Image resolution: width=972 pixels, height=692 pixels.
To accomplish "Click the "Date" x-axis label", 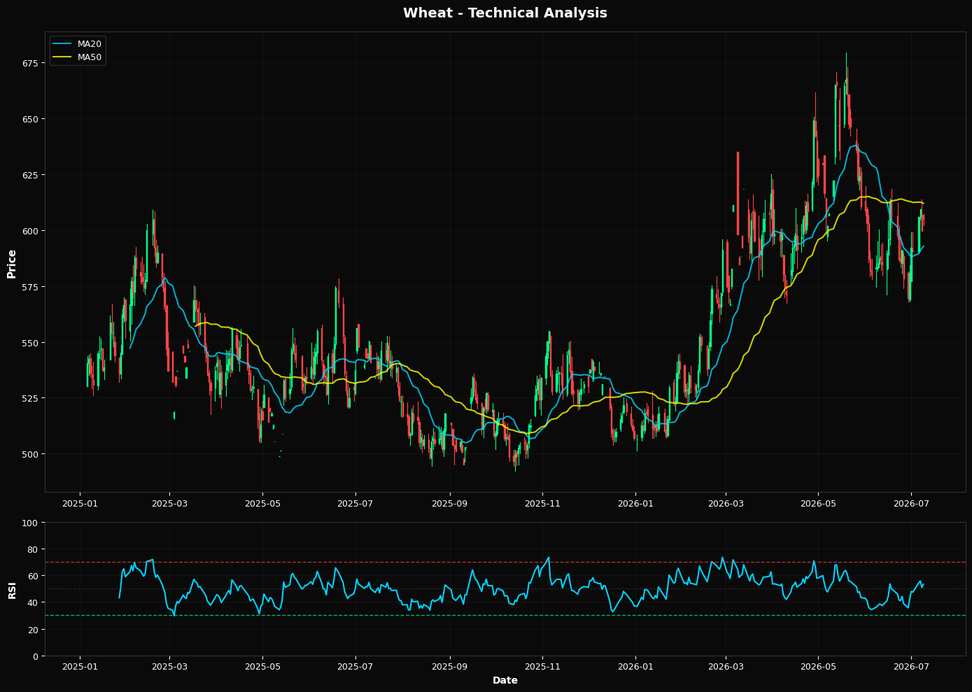I will coord(505,680).
